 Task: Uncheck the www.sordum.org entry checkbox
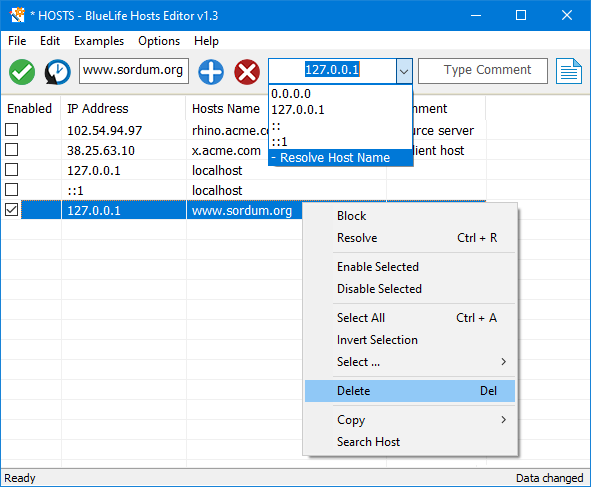tap(12, 210)
